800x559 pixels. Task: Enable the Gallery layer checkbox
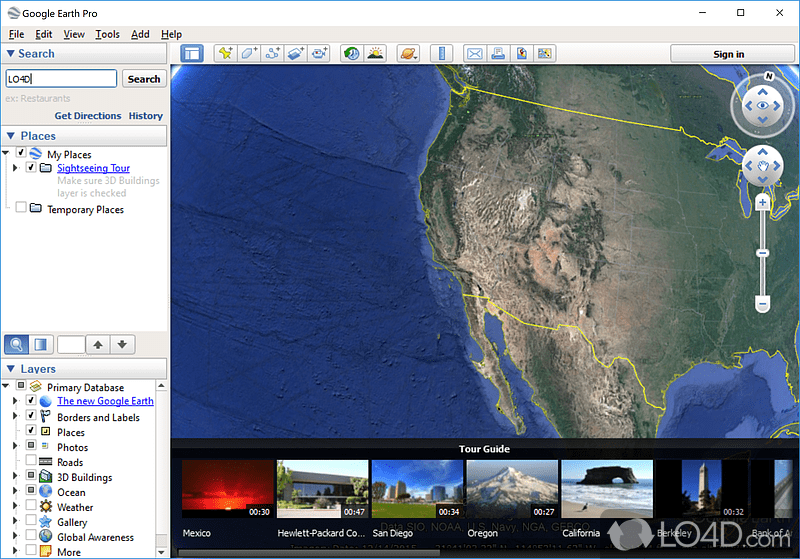31,520
